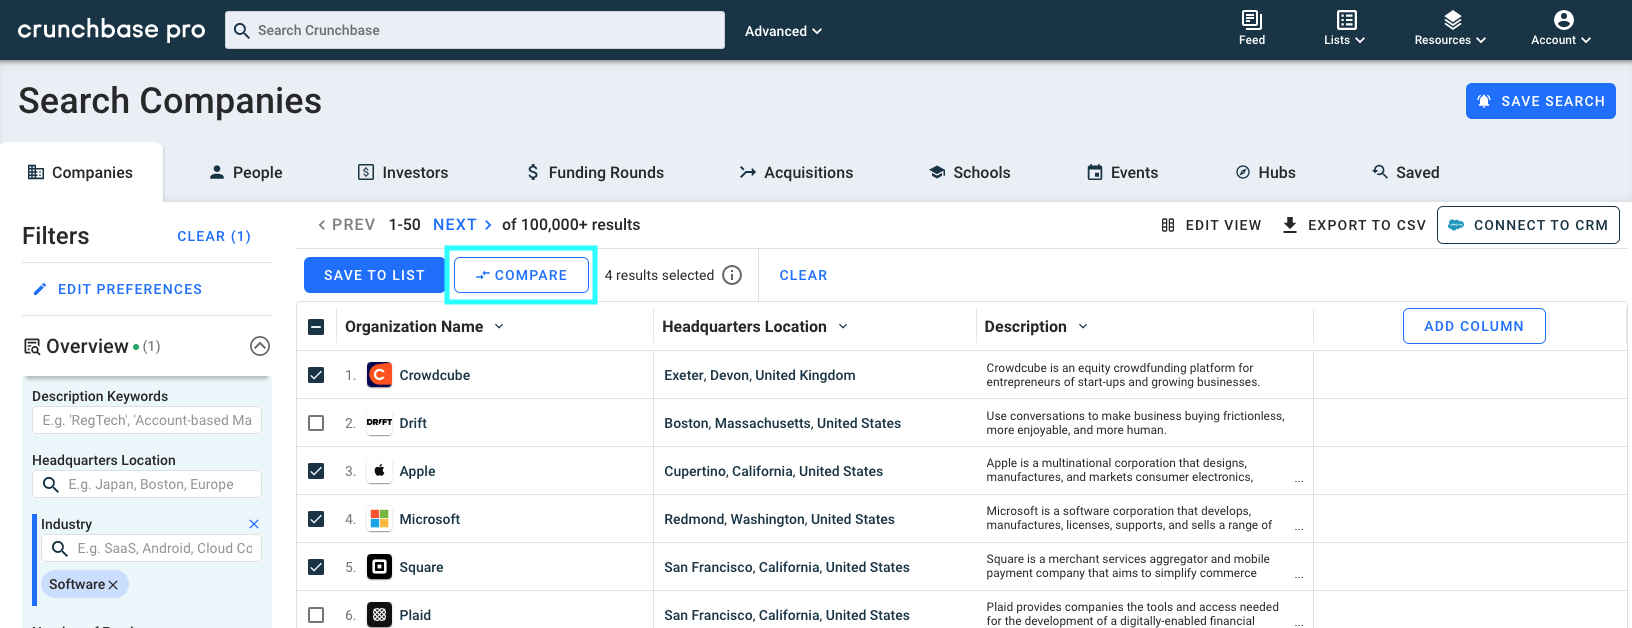Uncheck the Apple row checkbox

click(x=316, y=471)
